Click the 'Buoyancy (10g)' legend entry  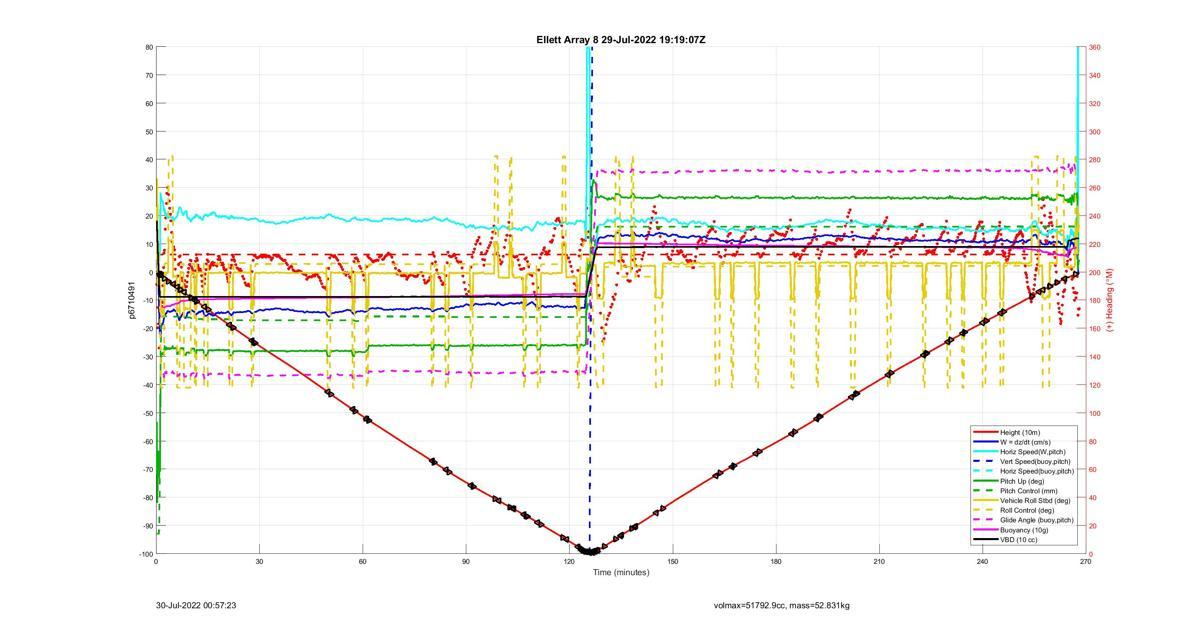pyautogui.click(x=1025, y=529)
